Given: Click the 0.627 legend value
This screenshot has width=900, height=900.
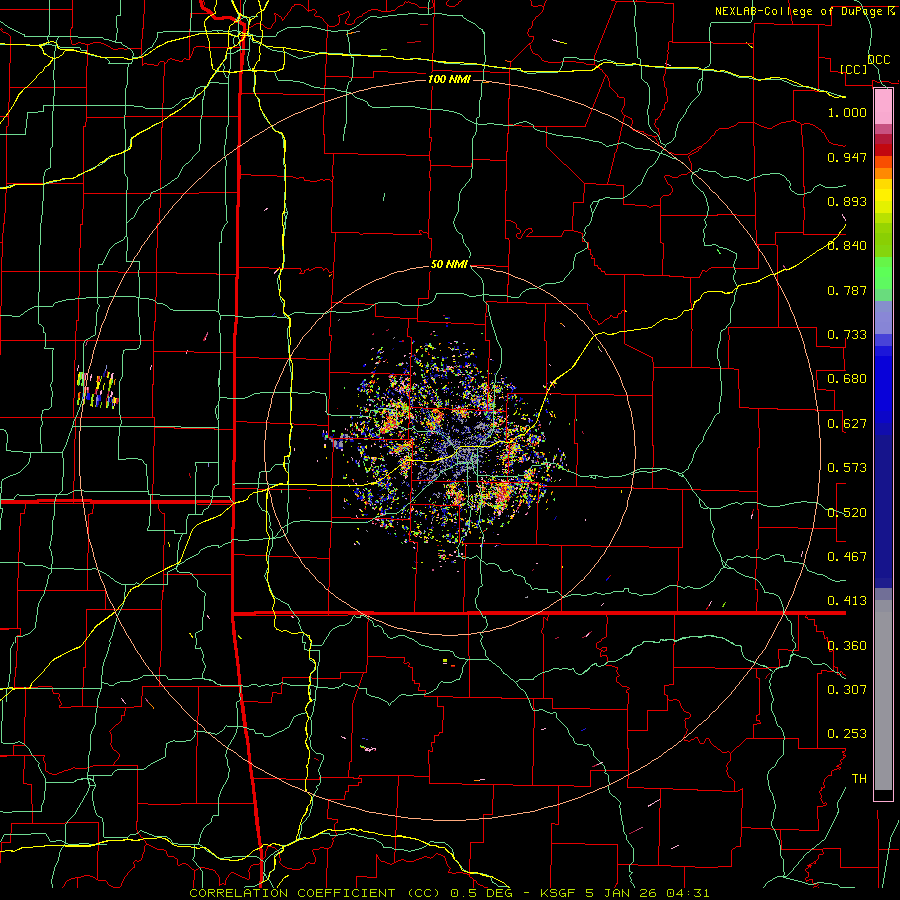Looking at the screenshot, I should [x=847, y=424].
